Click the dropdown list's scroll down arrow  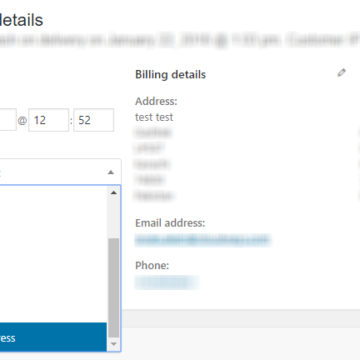pyautogui.click(x=113, y=344)
